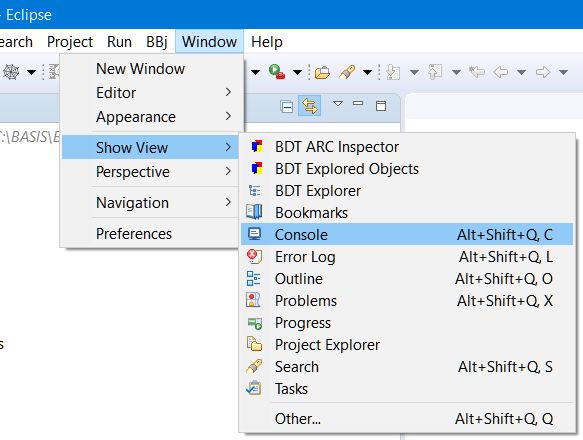The height and width of the screenshot is (440, 583).
Task: Open the previous annotation dropdown arrow
Action: tap(456, 72)
